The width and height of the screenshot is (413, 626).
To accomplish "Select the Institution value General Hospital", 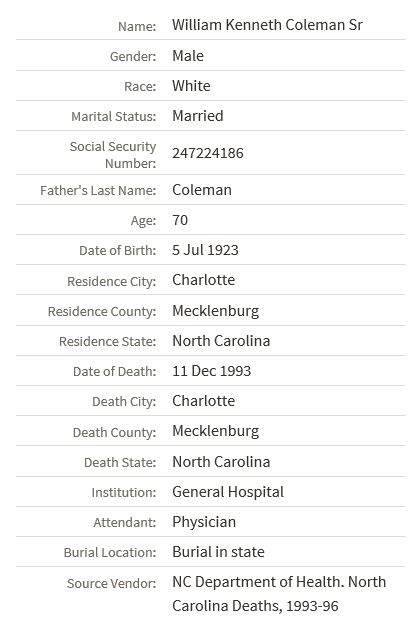I will coord(228,492).
